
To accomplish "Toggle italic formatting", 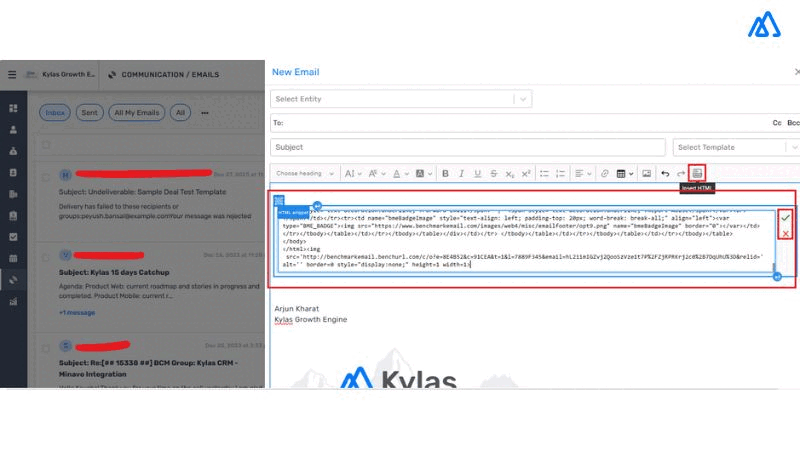I will coord(461,173).
